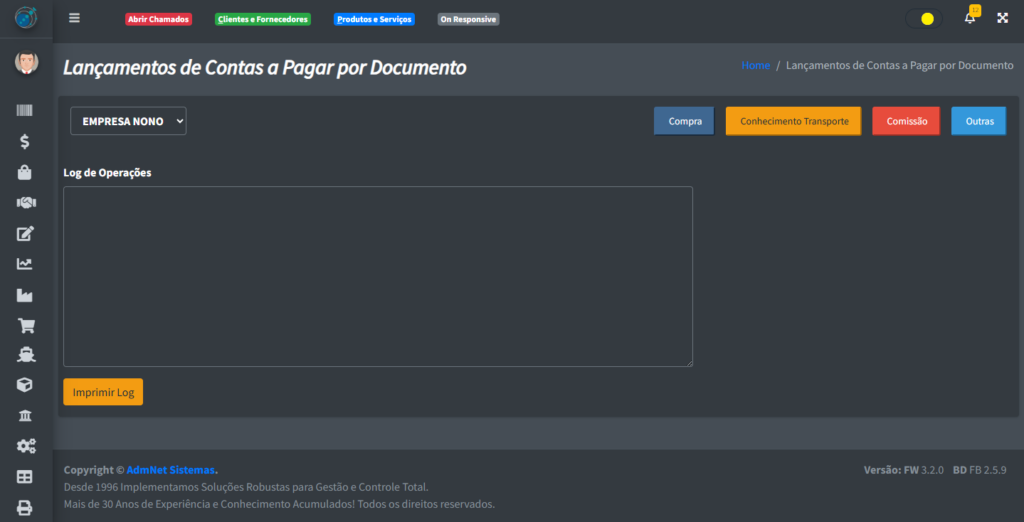
Task: Click the dollar sign sidebar icon
Action: click(x=25, y=142)
